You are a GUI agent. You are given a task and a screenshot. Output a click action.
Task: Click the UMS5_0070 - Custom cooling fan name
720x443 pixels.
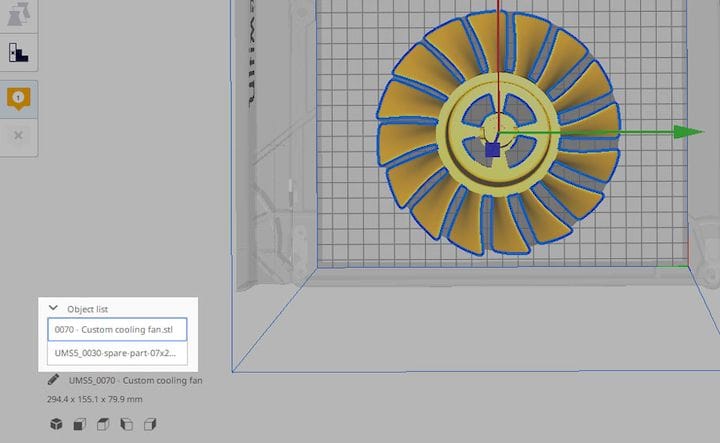click(x=135, y=380)
